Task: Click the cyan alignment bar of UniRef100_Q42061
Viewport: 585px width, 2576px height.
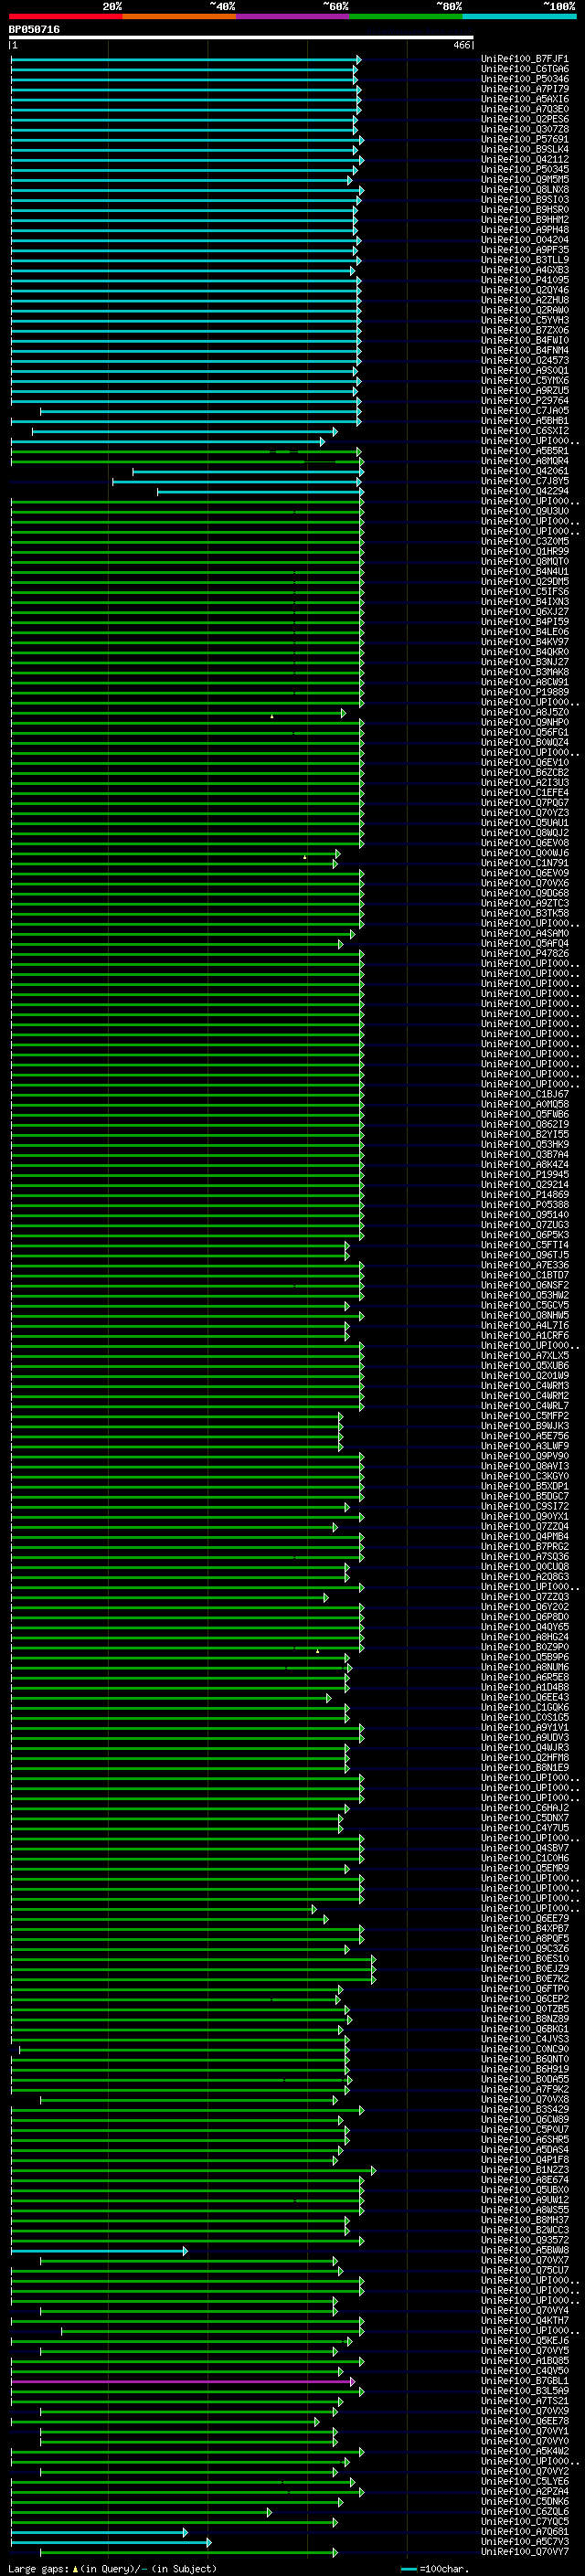Action: click(x=248, y=471)
